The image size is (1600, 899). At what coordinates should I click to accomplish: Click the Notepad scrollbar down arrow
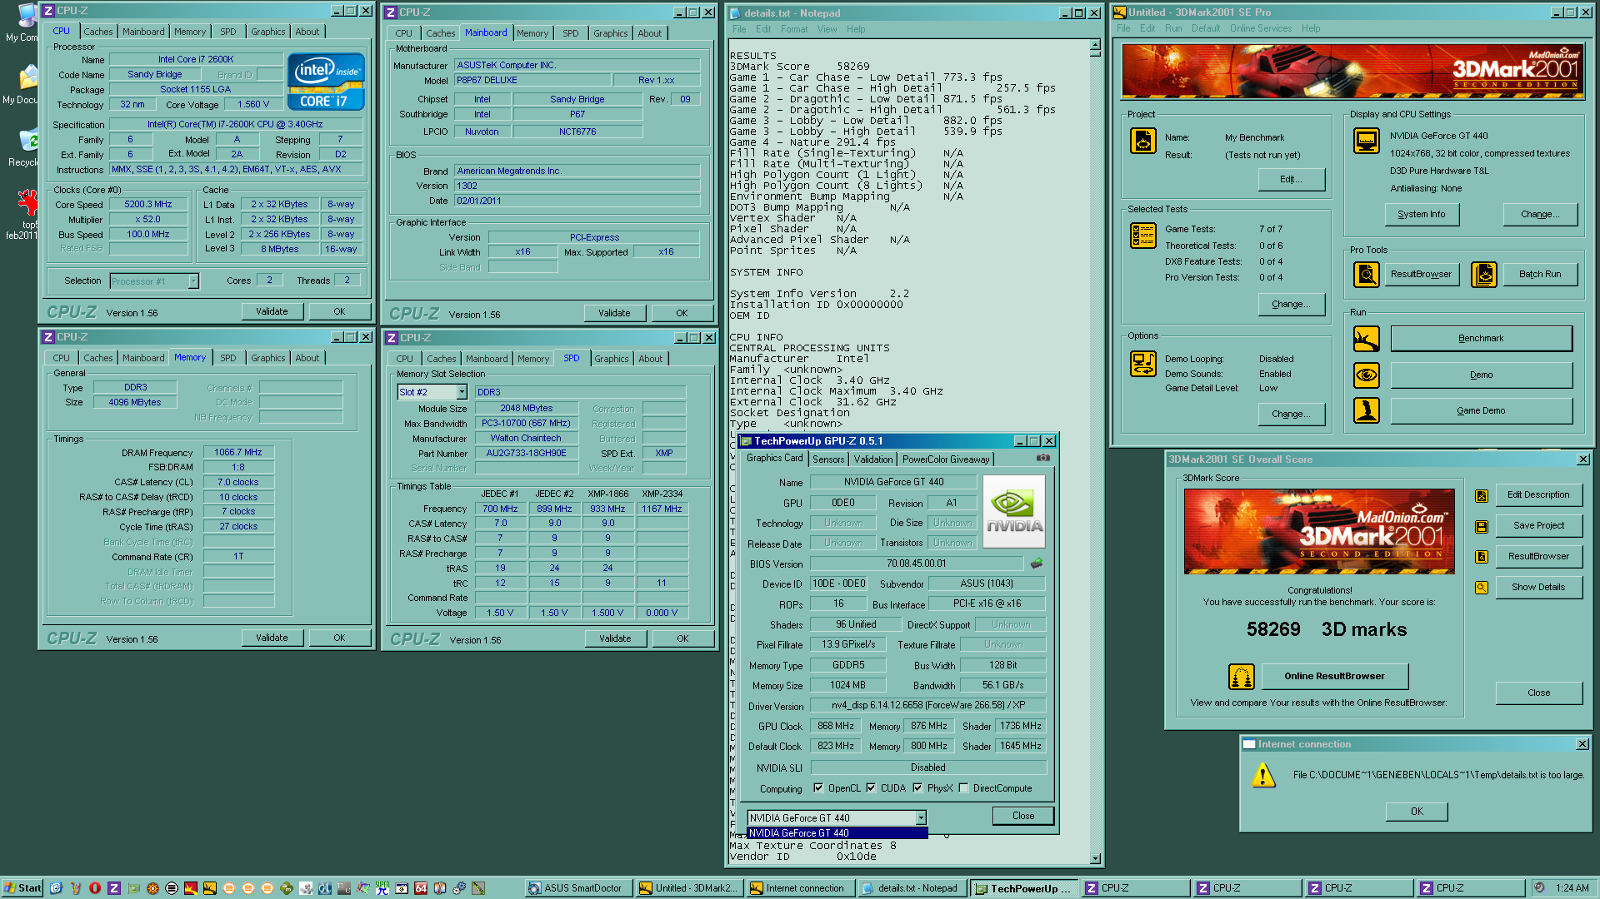coord(1096,858)
